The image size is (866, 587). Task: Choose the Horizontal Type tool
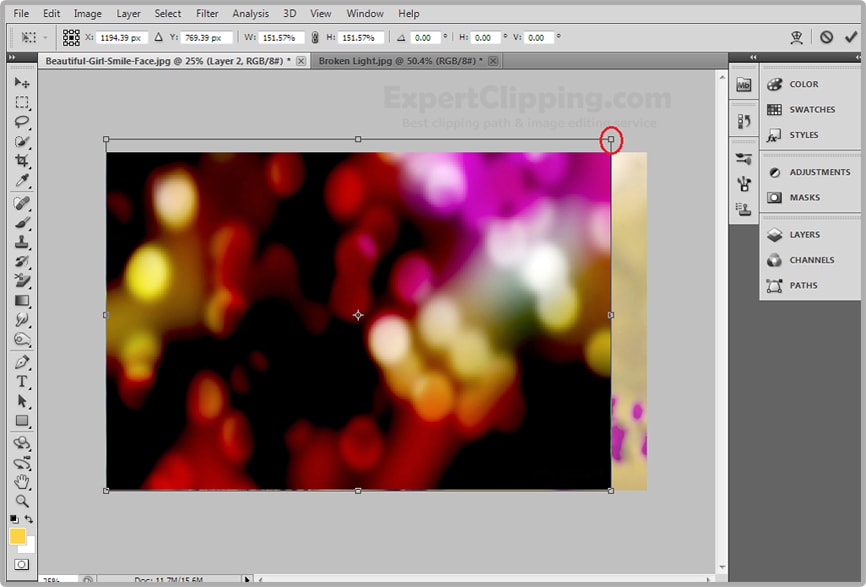(22, 382)
